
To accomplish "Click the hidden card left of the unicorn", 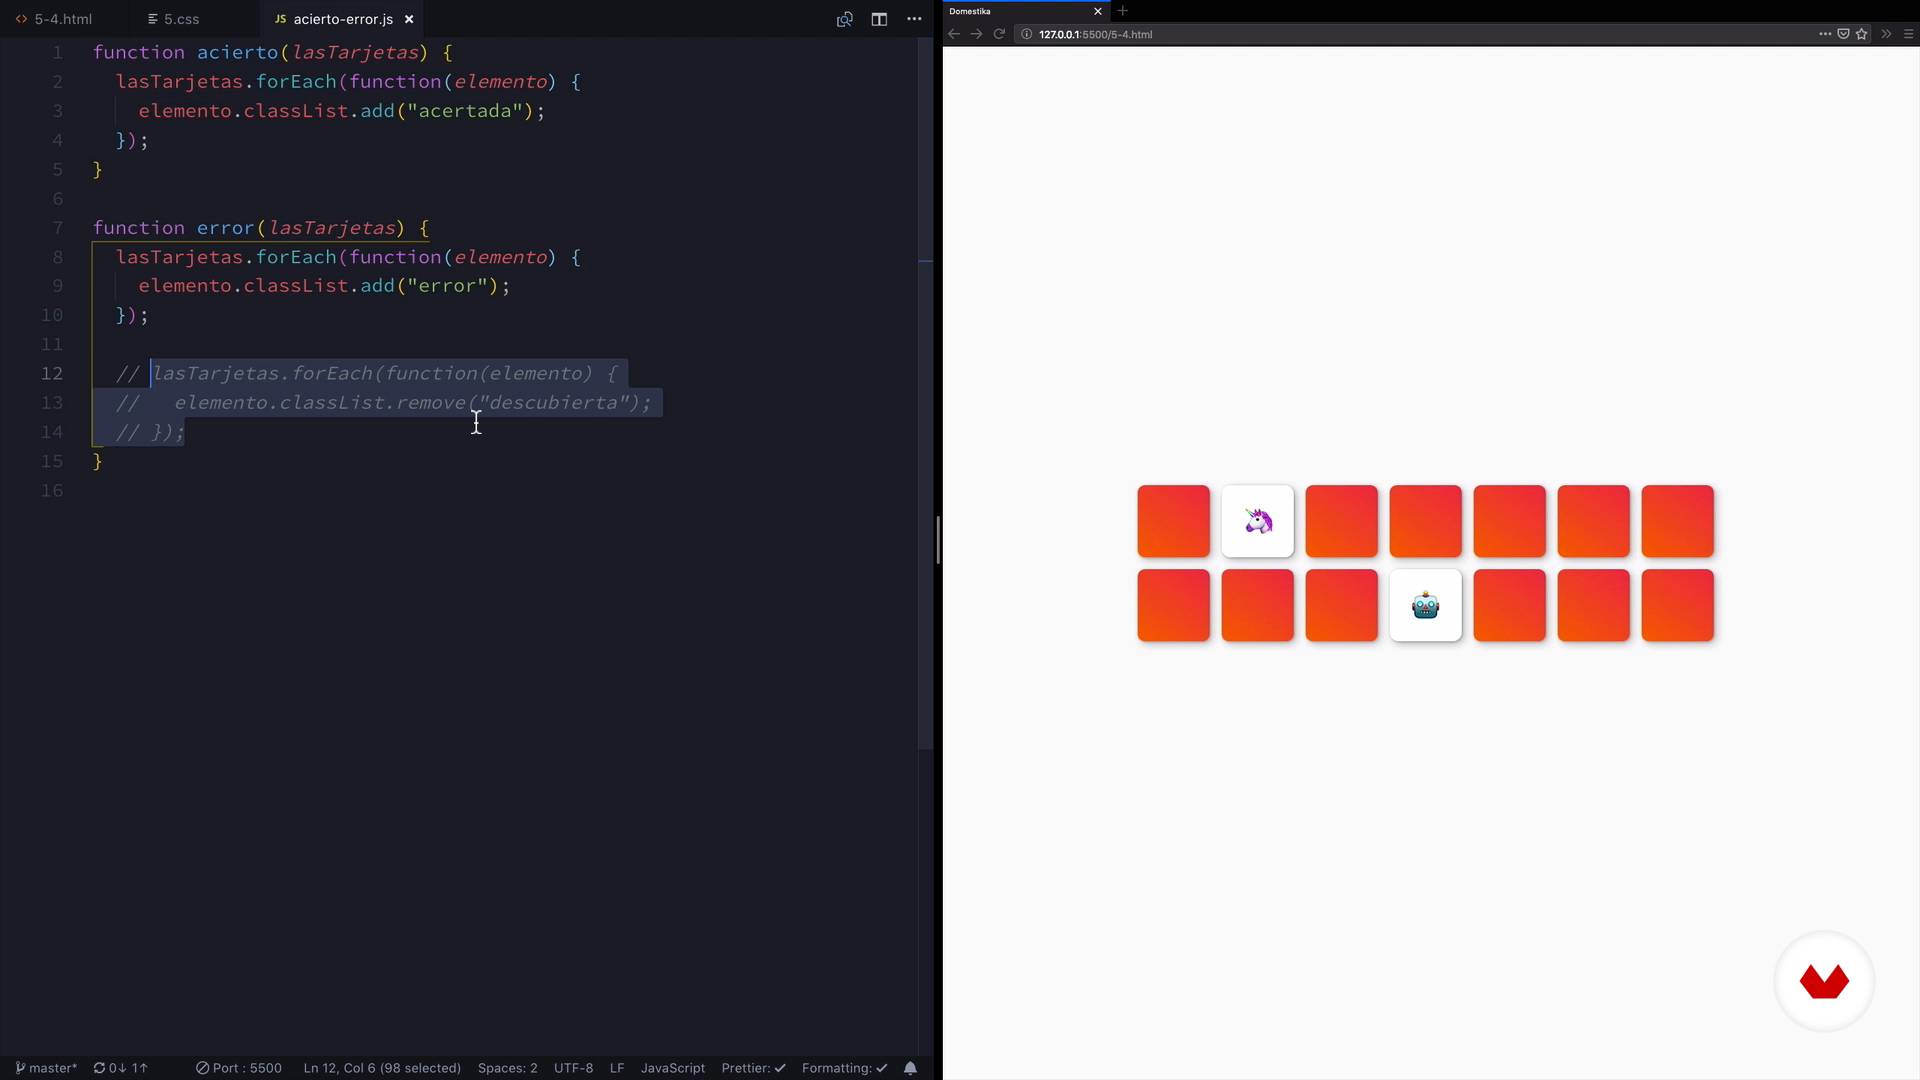I will click(1174, 521).
